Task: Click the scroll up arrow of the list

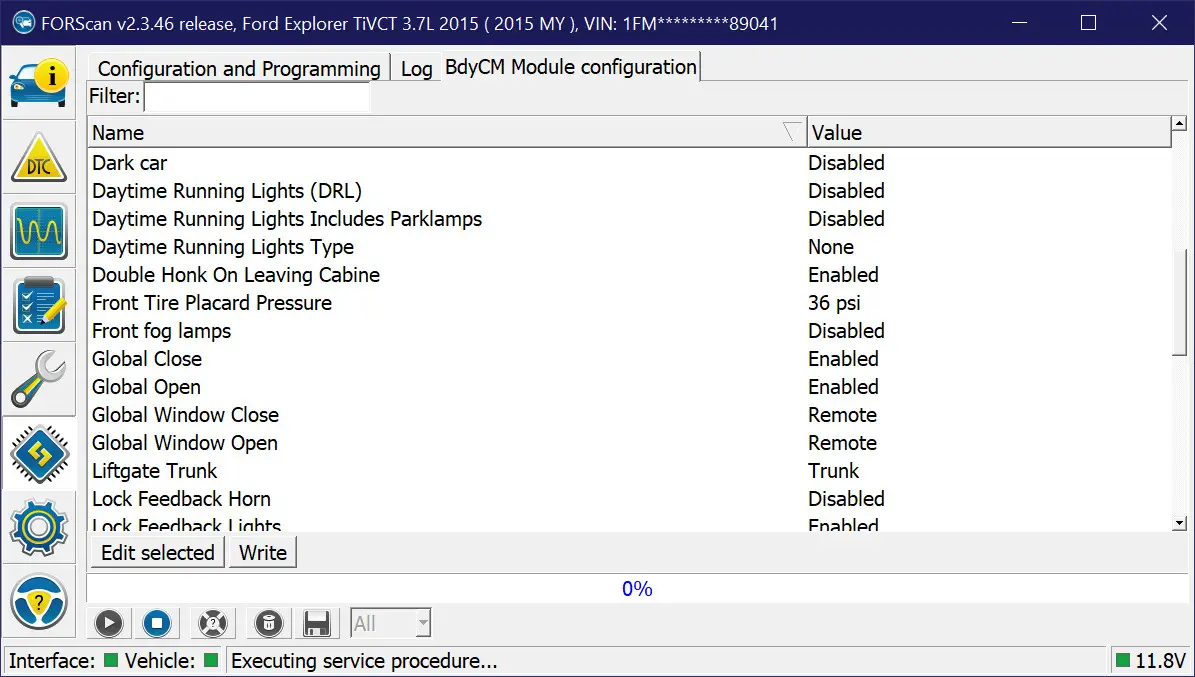Action: coord(1180,123)
